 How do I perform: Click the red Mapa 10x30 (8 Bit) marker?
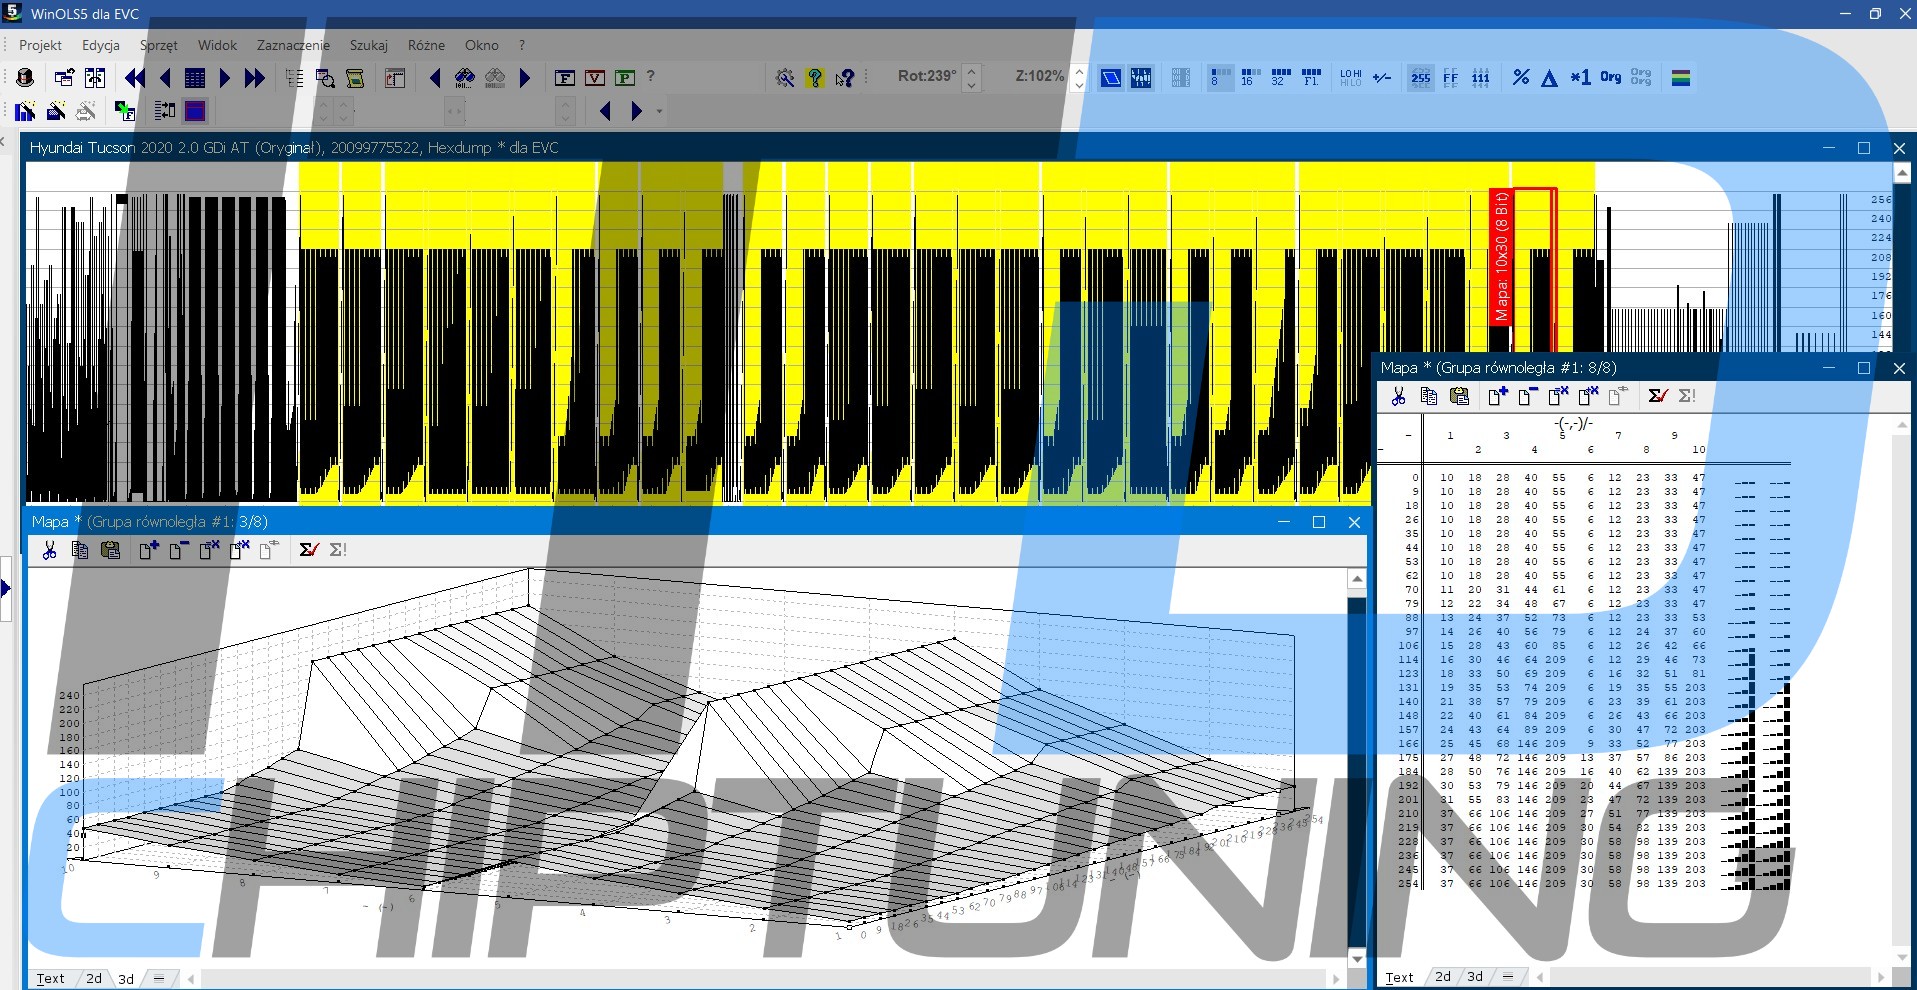click(1500, 256)
